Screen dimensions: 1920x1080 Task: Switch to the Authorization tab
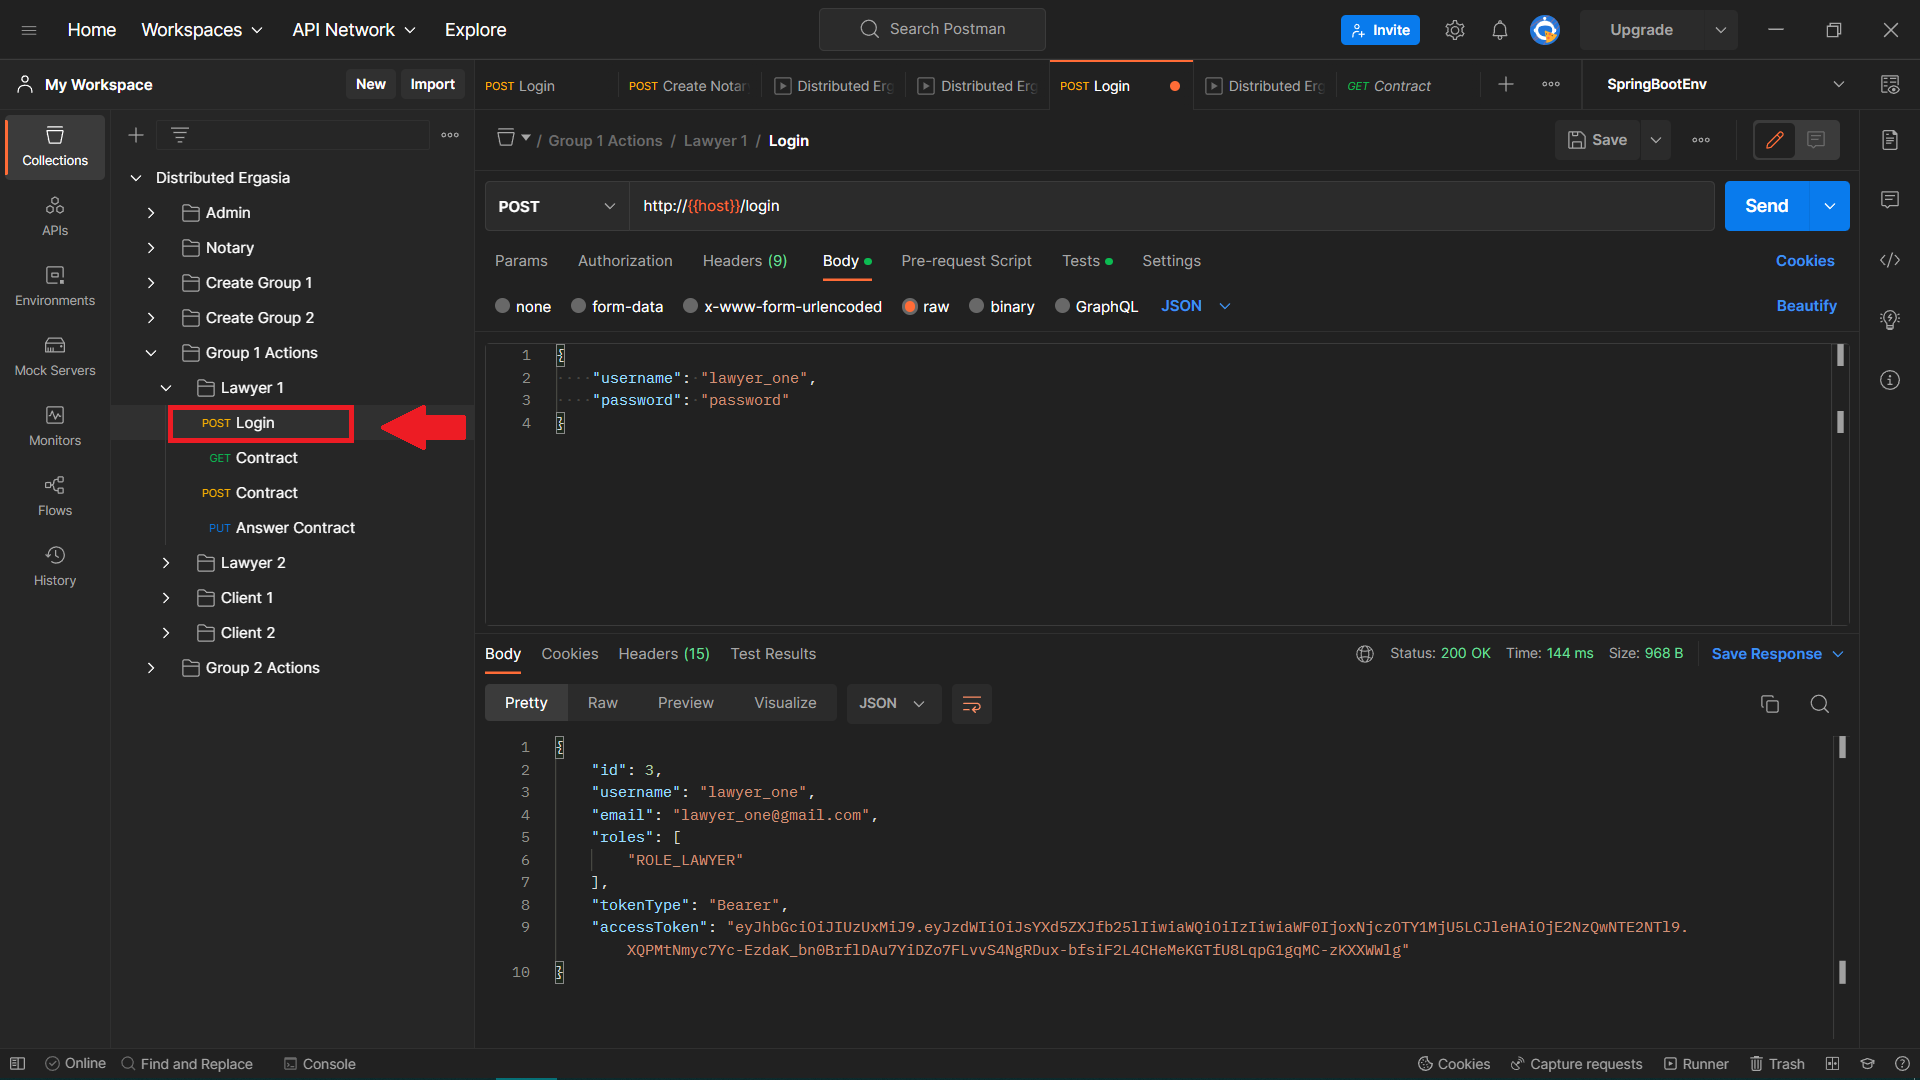click(x=625, y=261)
